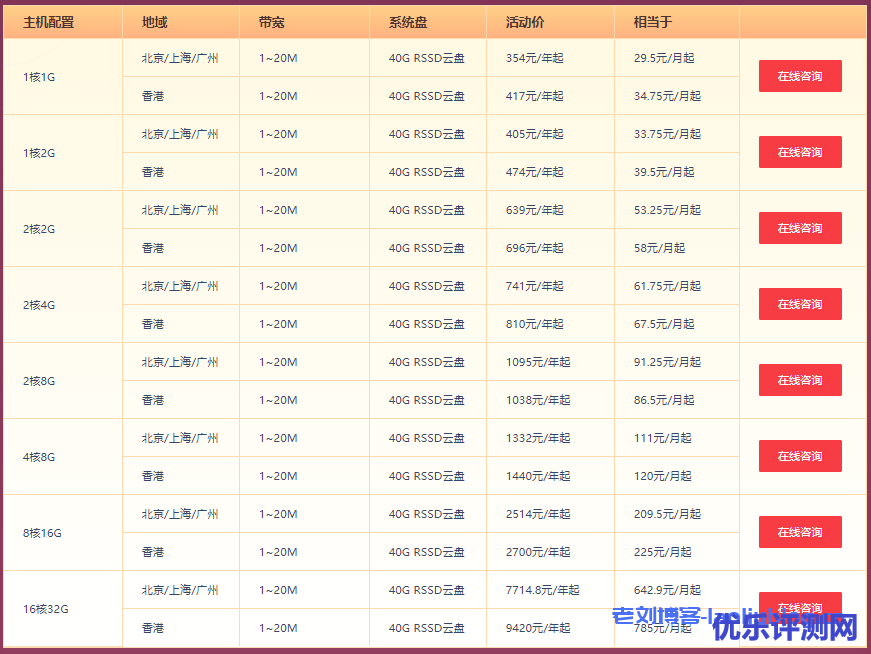This screenshot has height=654, width=871.
Task: Click the 29.5元/月起 monthly price
Action: [664, 58]
